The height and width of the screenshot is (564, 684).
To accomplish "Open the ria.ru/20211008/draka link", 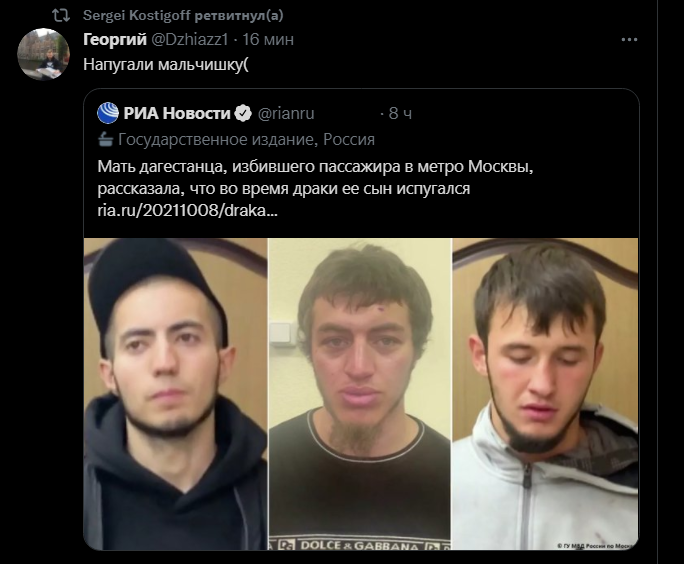I will coord(187,211).
